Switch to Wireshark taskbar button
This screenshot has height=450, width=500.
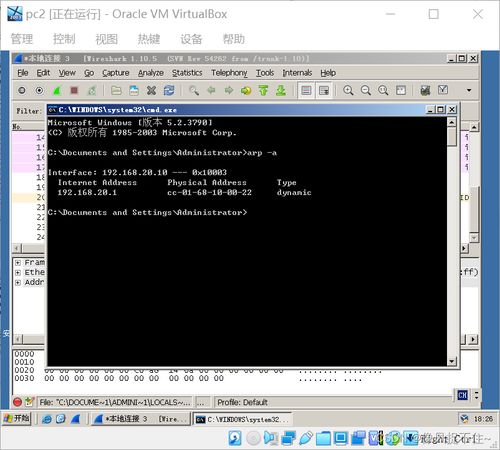tap(140, 419)
